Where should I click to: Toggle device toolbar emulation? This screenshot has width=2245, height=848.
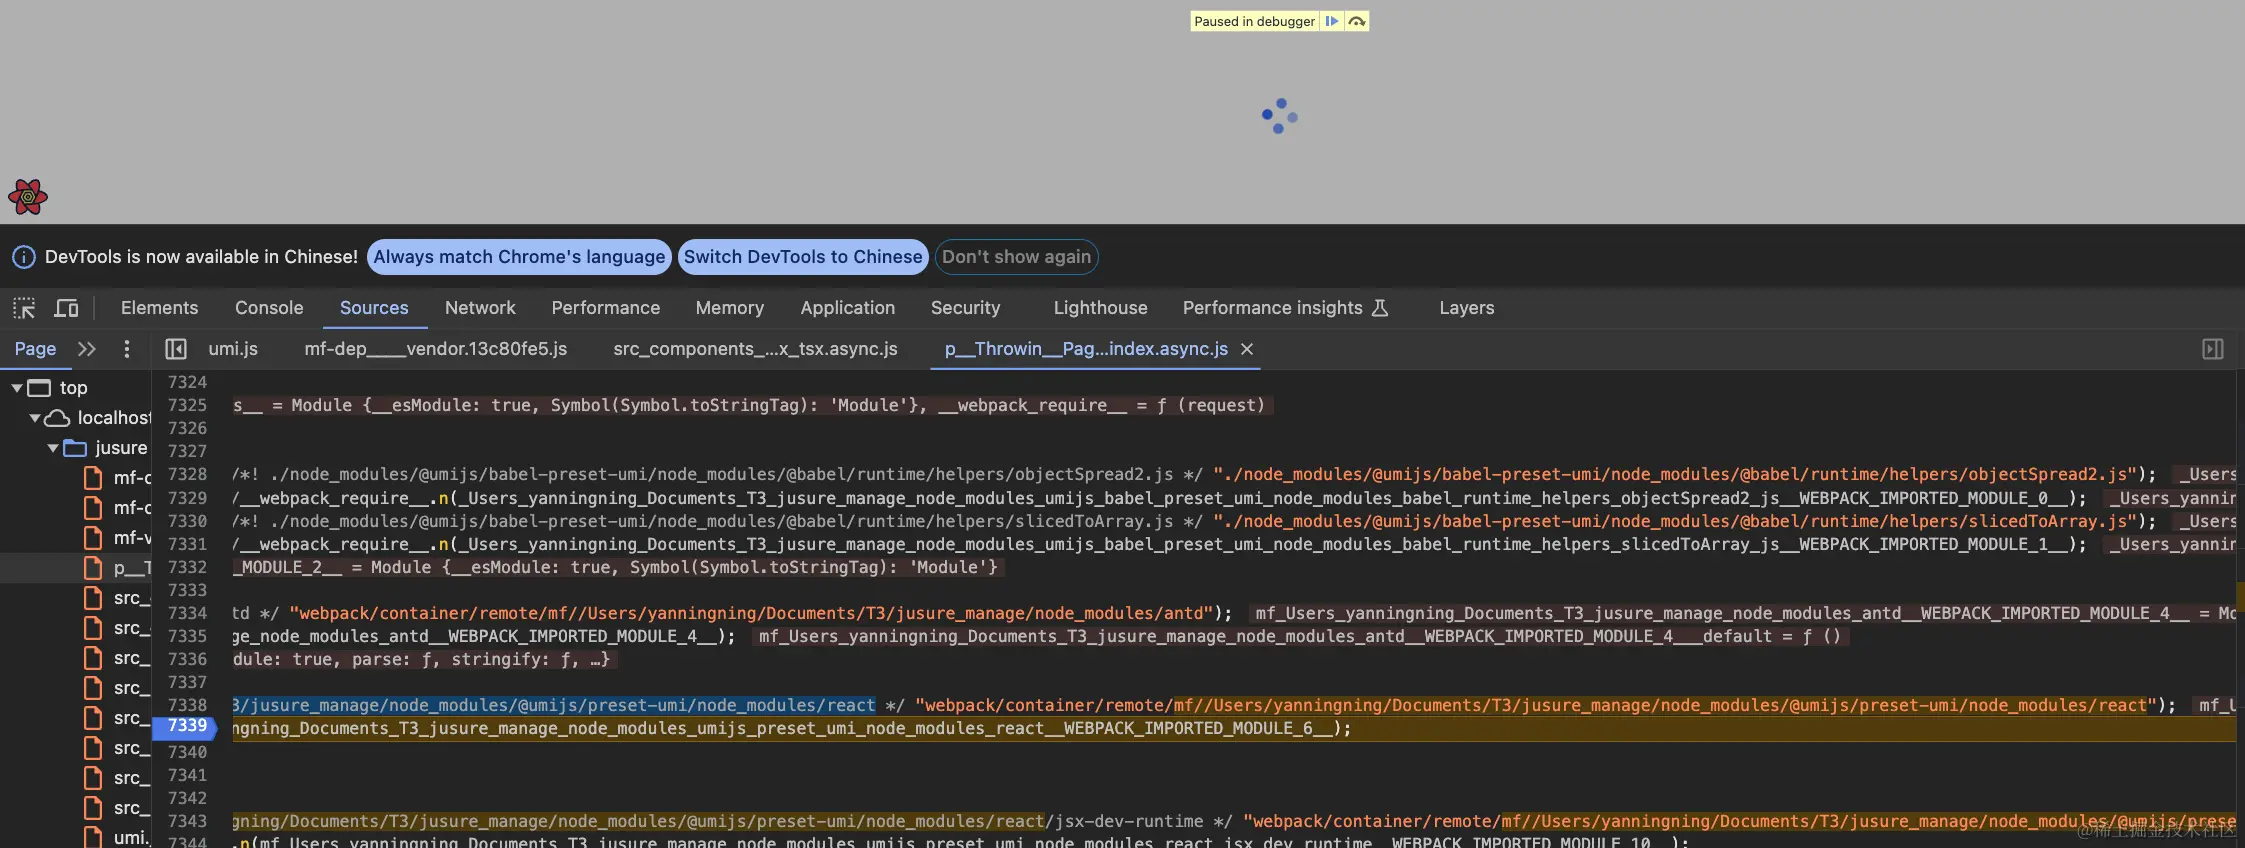(67, 308)
